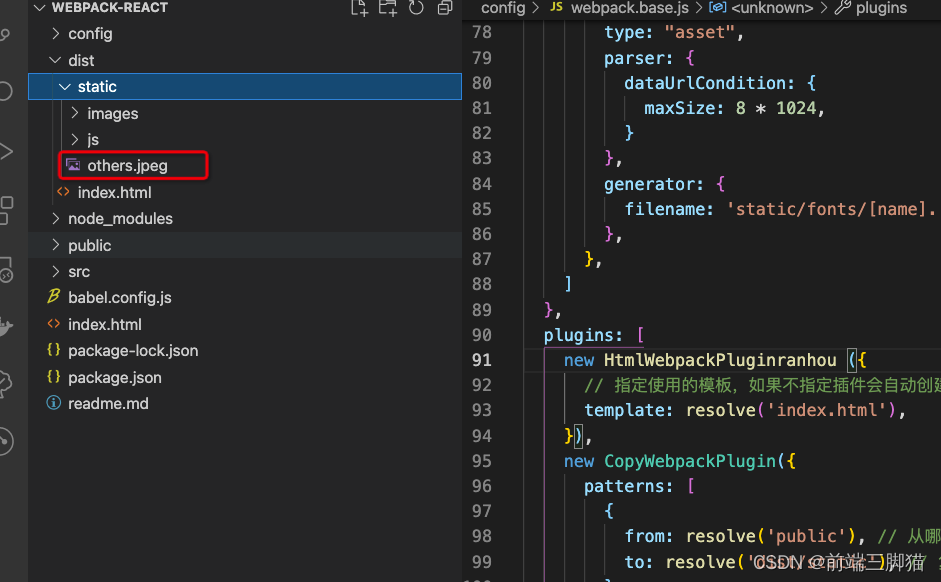Open root index.html file

point(104,325)
